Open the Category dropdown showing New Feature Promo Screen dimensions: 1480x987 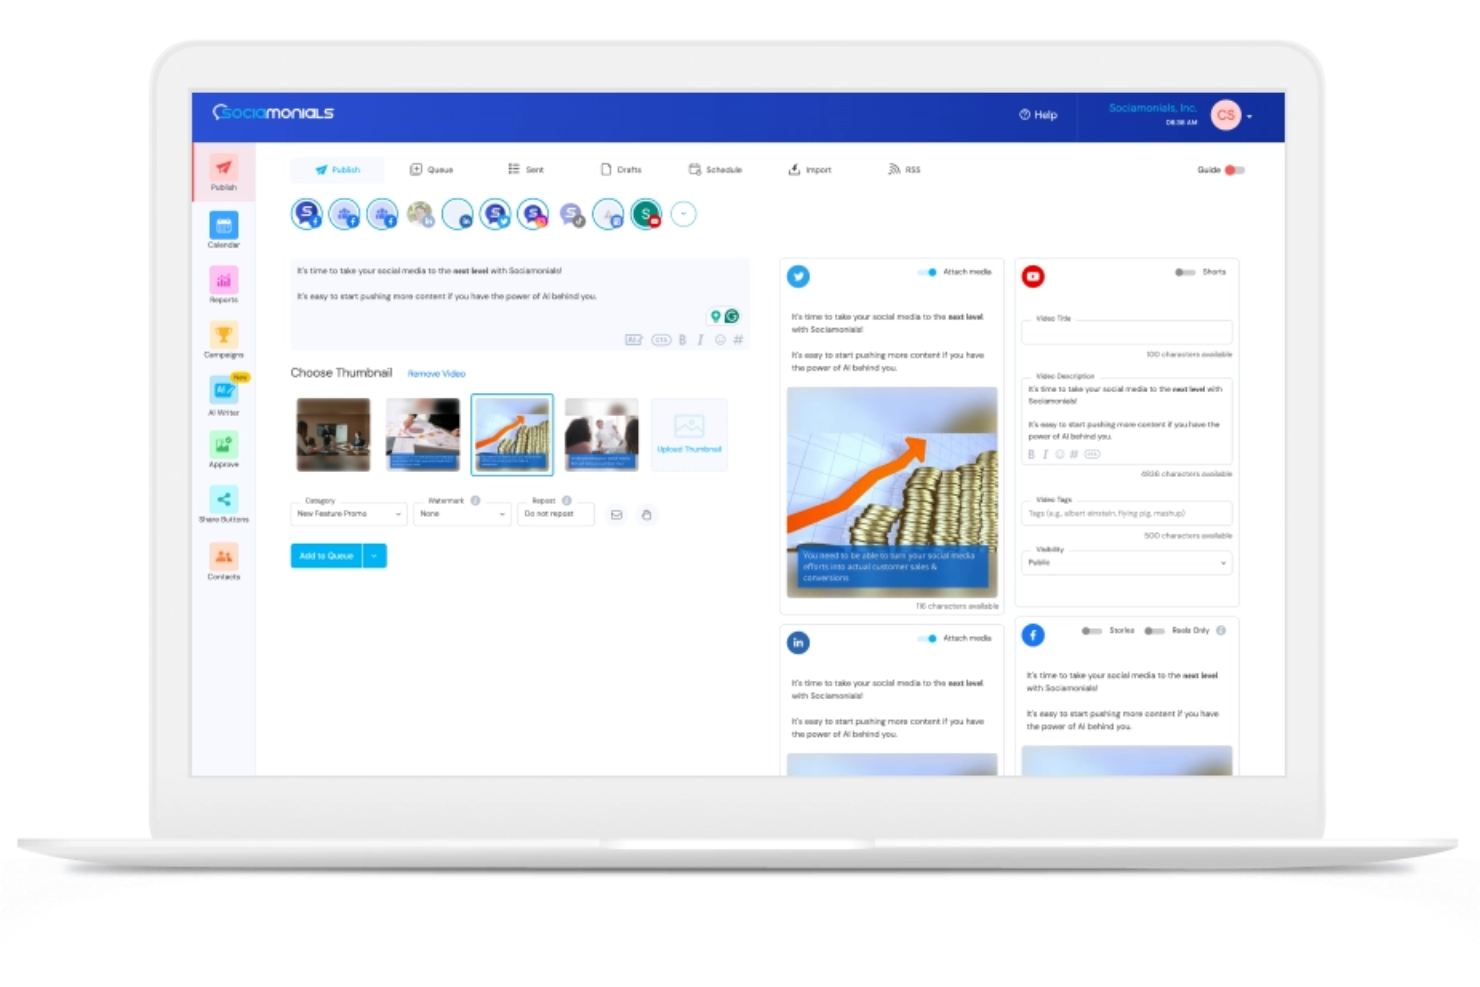[348, 514]
